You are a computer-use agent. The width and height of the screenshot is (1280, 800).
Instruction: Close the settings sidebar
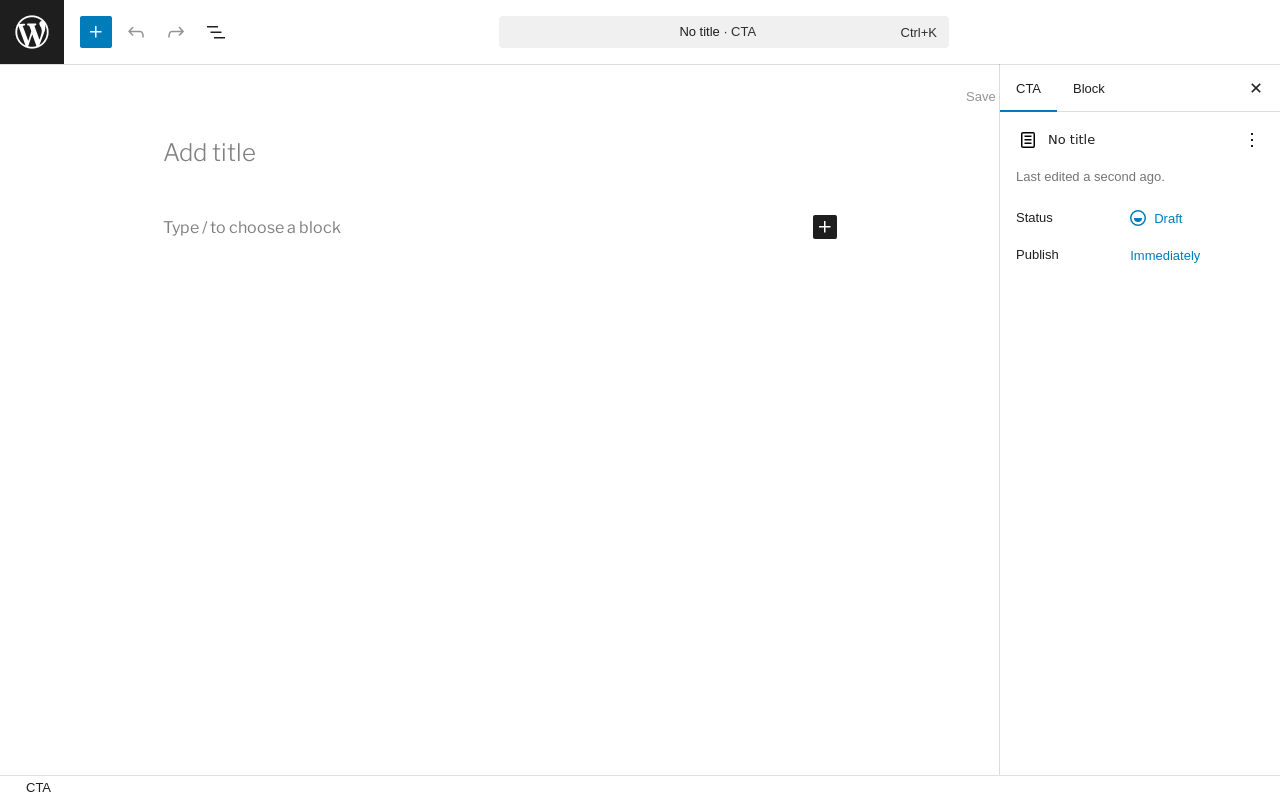[1256, 88]
